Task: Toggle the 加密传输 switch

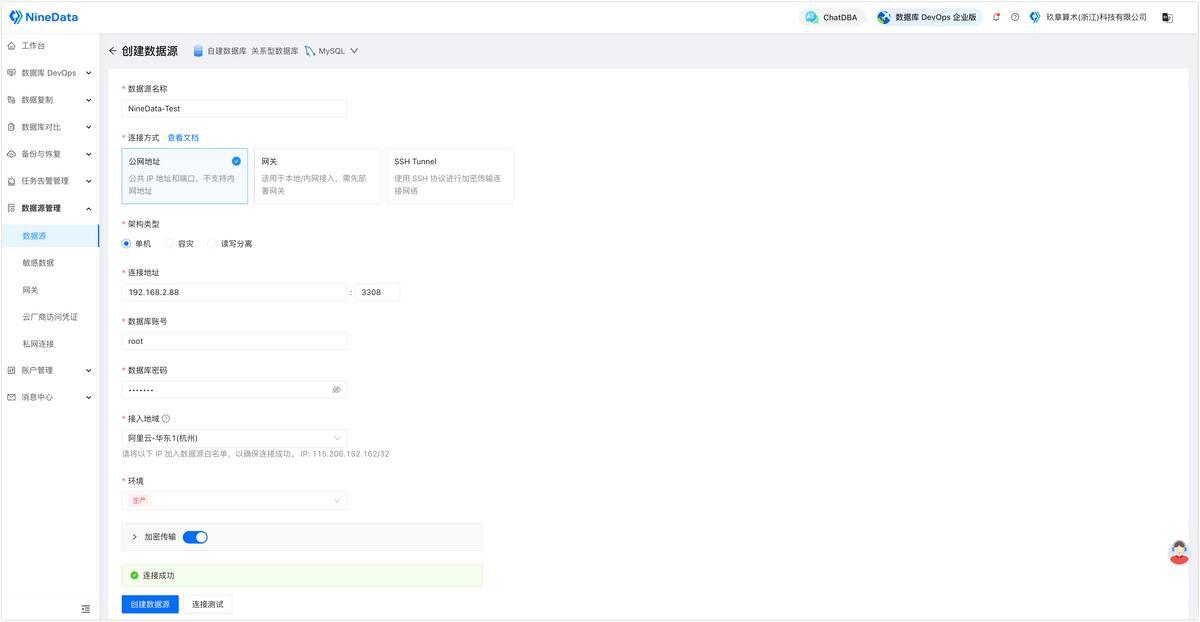Action: point(195,537)
